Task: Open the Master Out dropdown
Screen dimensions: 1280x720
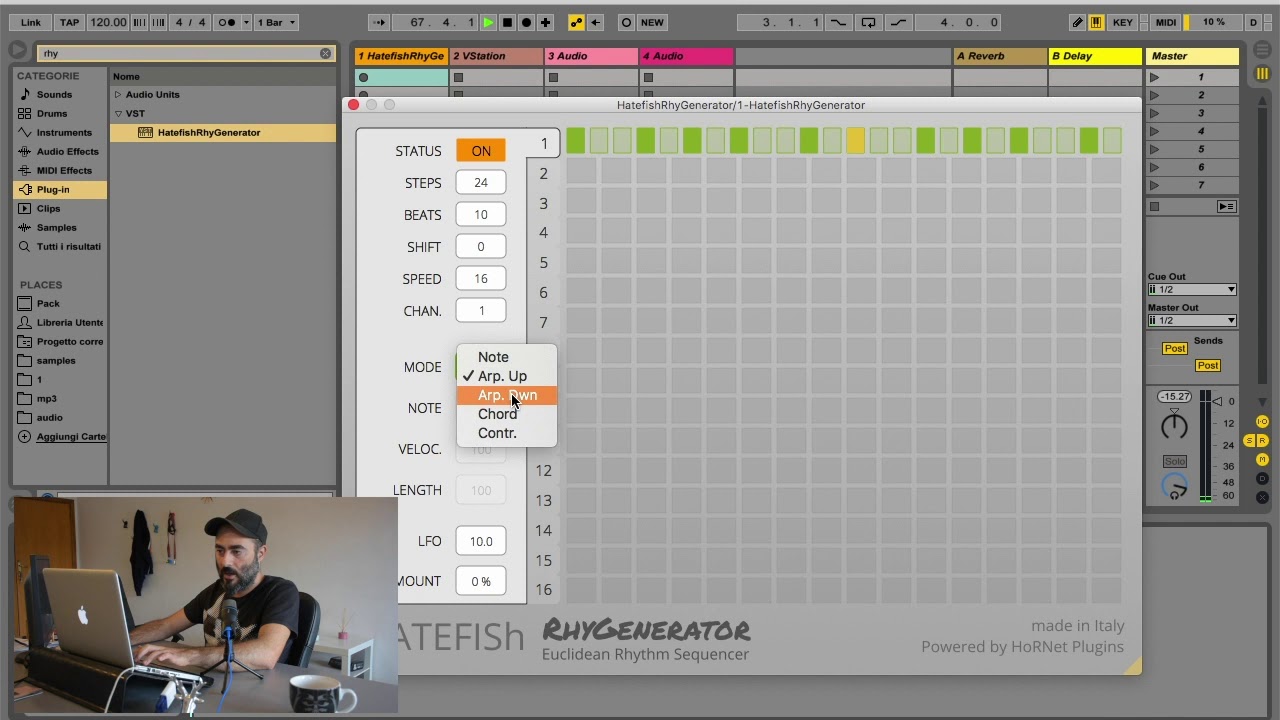Action: point(1192,321)
